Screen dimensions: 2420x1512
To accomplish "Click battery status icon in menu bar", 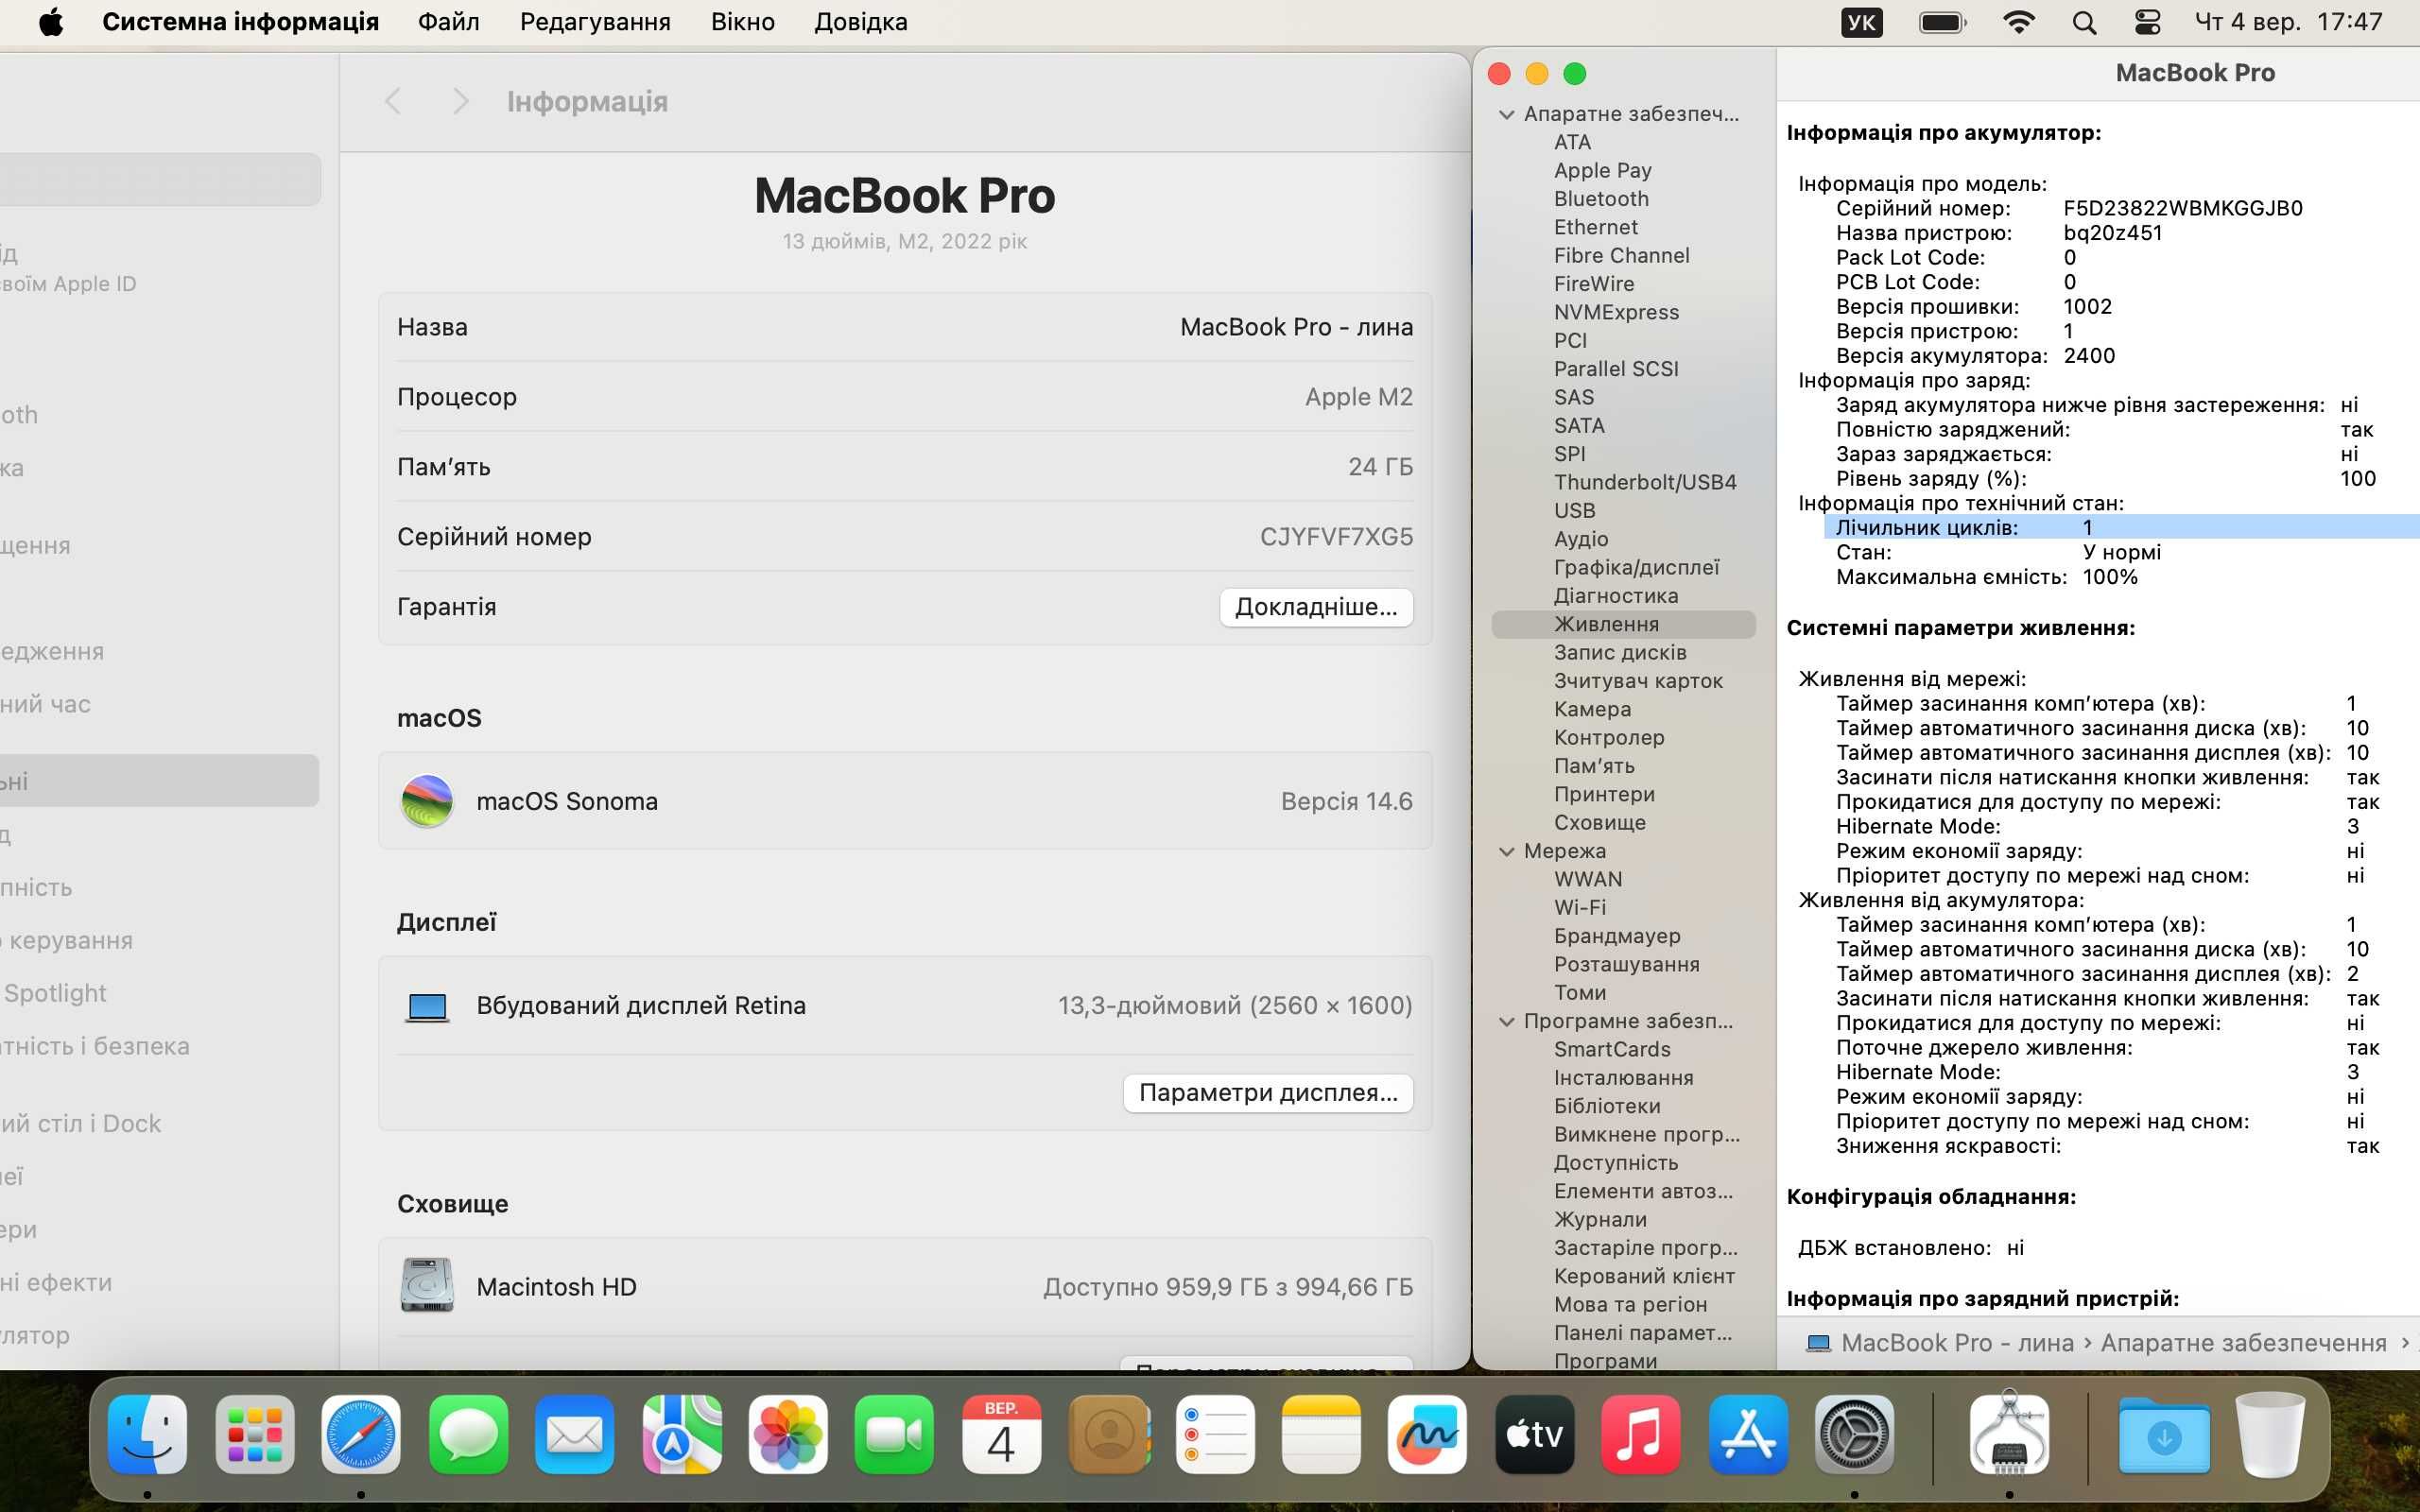I will [x=1943, y=22].
